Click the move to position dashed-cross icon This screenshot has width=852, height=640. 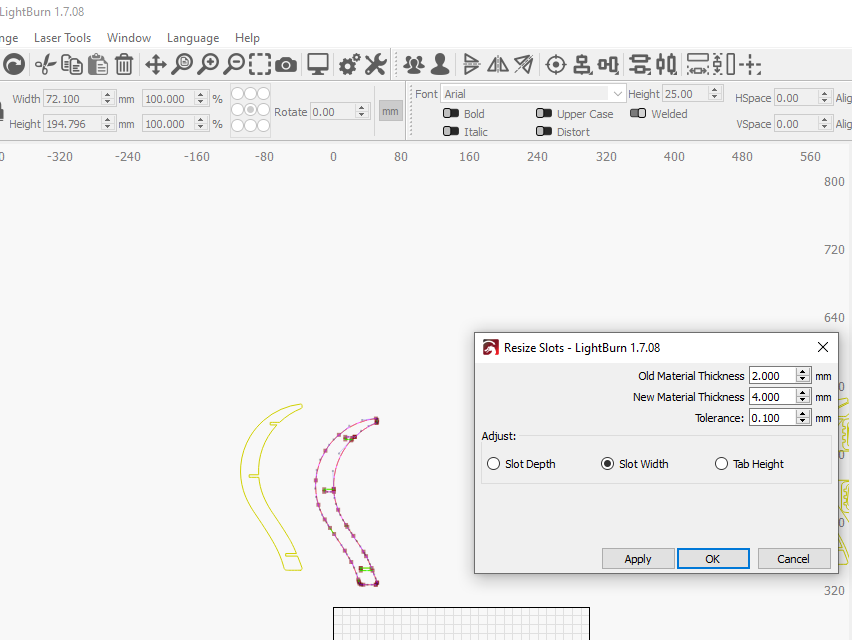(x=750, y=65)
